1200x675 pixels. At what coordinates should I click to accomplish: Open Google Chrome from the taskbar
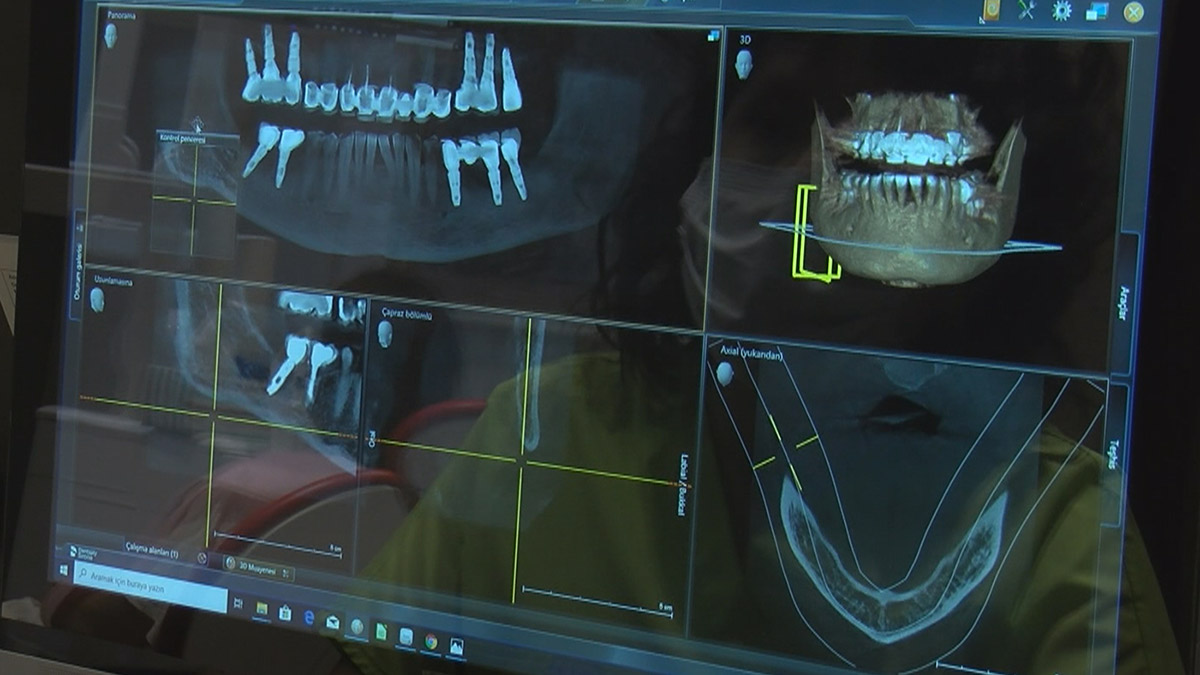tap(431, 640)
